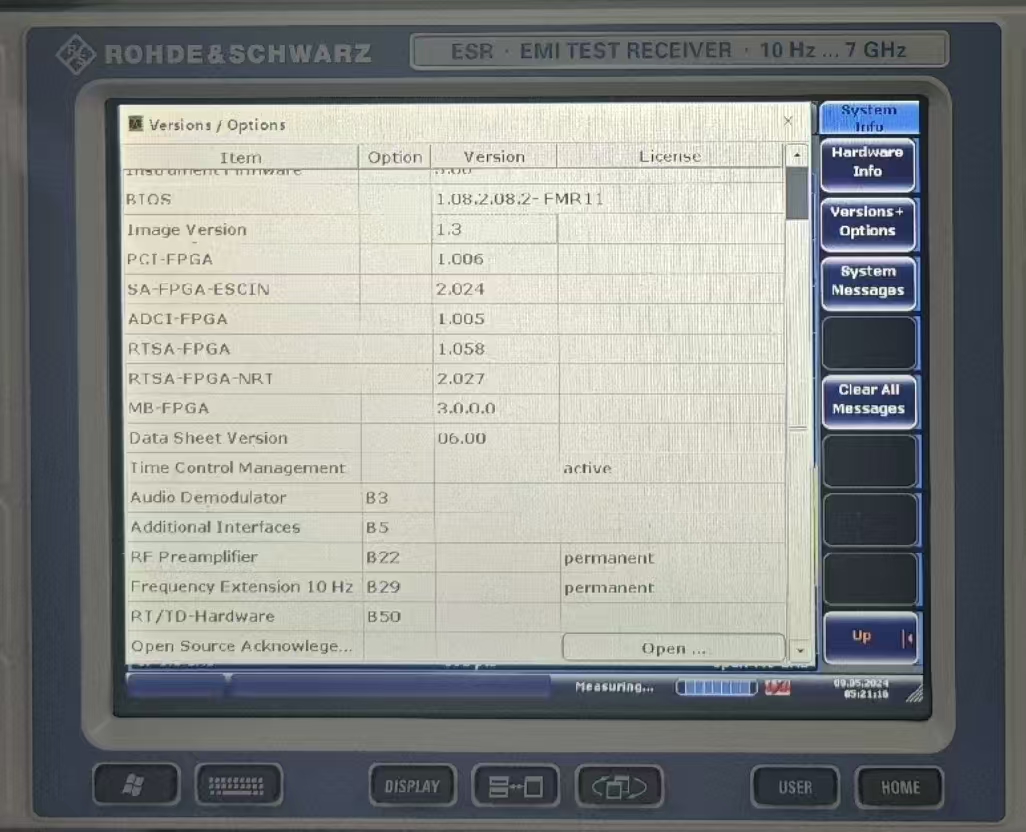
Task: Select the Versions+Options softkey
Action: click(x=867, y=222)
